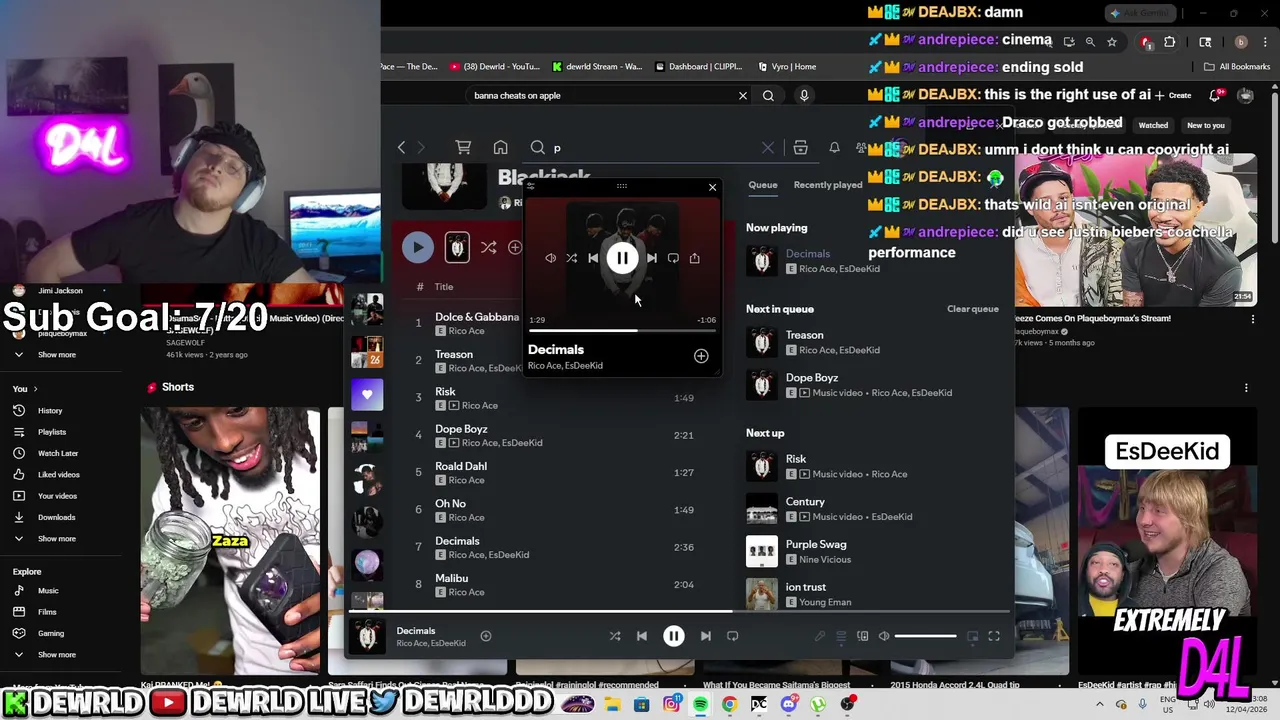The height and width of the screenshot is (720, 1280).
Task: Seek on the mini player progress bar
Action: tap(622, 330)
